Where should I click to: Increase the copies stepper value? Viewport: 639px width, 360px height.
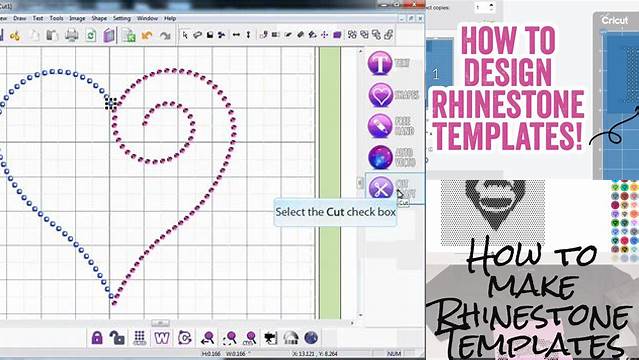coord(491,4)
